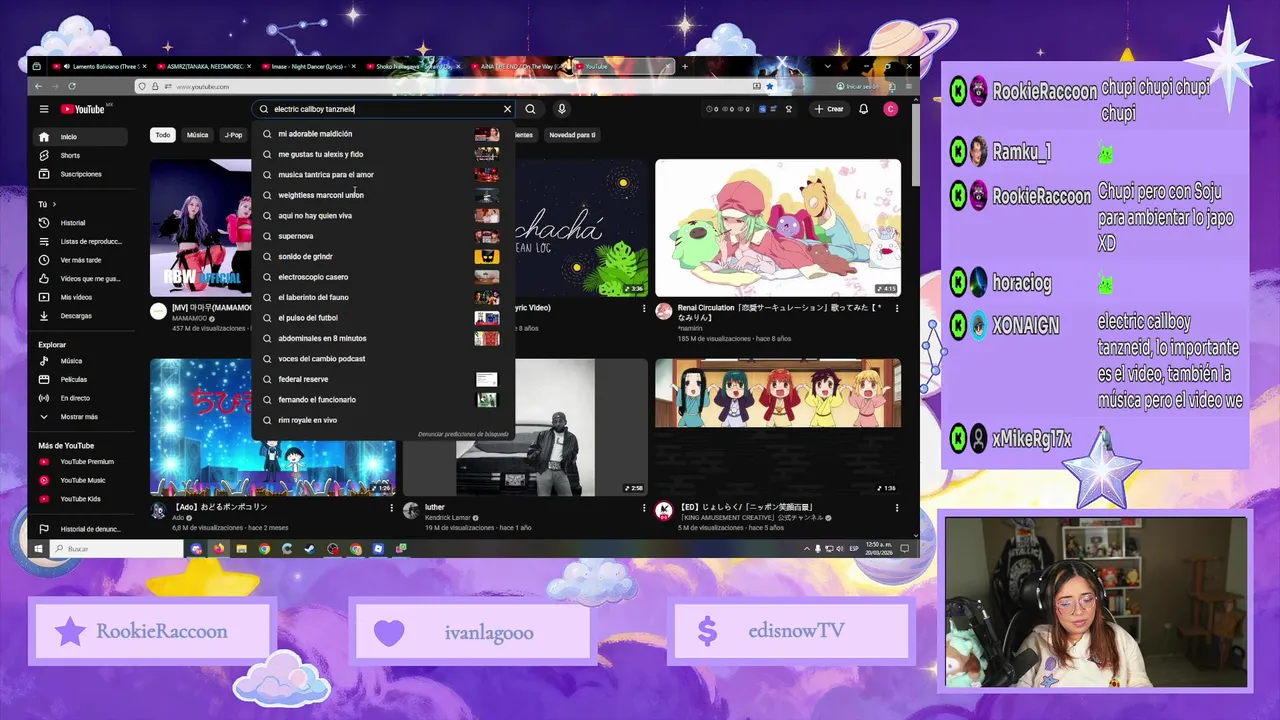Open Suscripciones in the sidebar
Image resolution: width=1280 pixels, height=720 pixels.
80,174
